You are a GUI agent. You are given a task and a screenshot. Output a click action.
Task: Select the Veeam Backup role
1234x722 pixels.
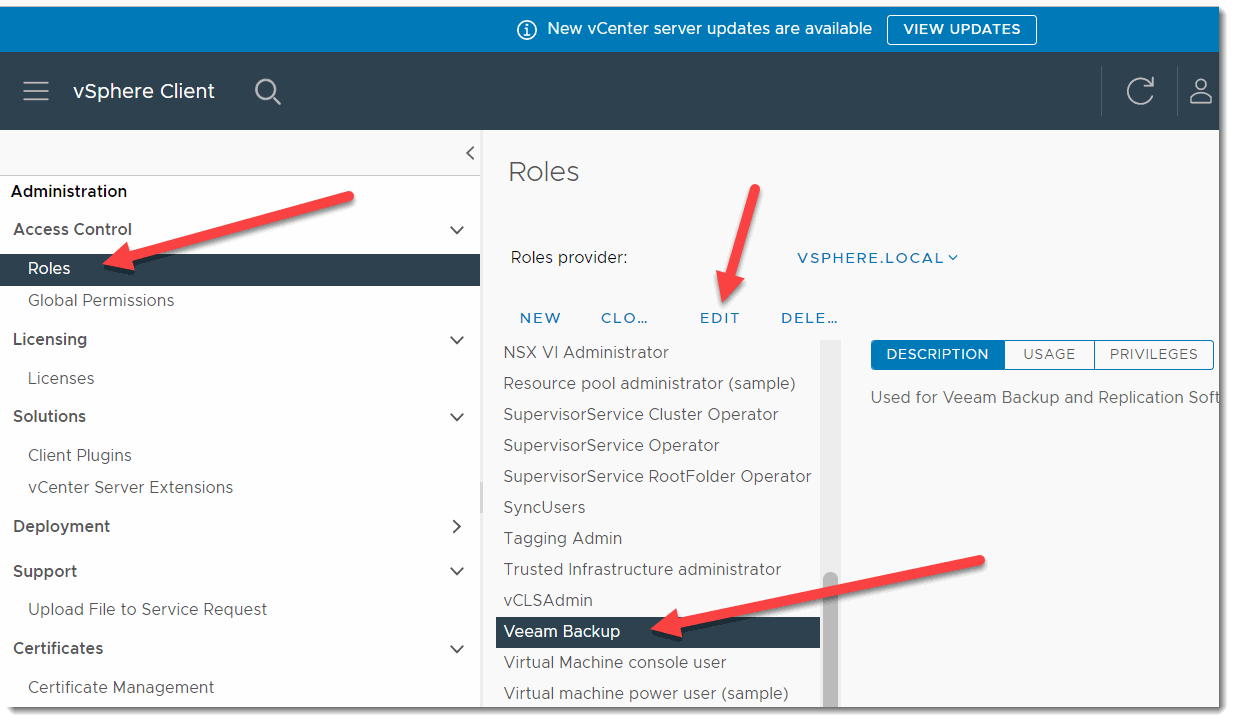click(562, 631)
